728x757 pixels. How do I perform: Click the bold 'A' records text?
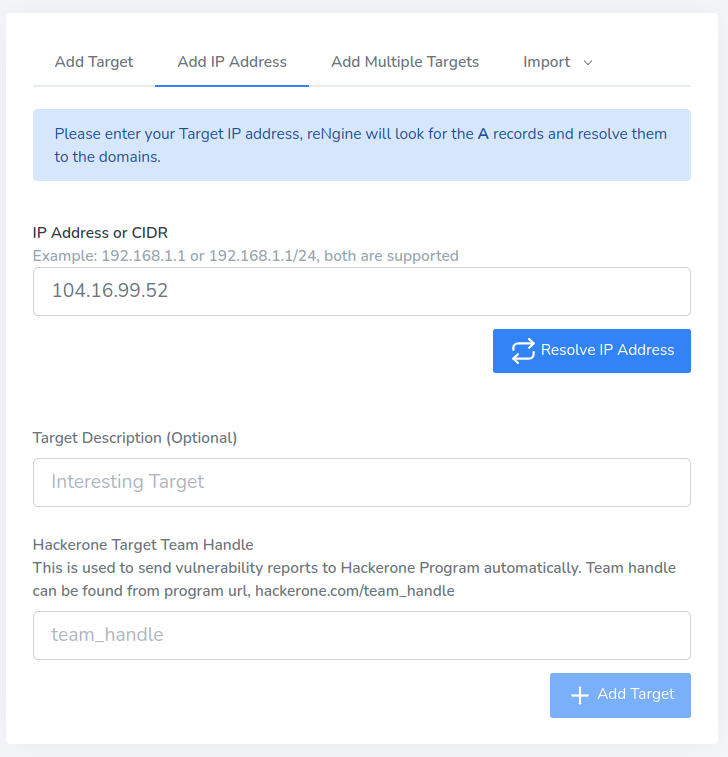[x=483, y=134]
